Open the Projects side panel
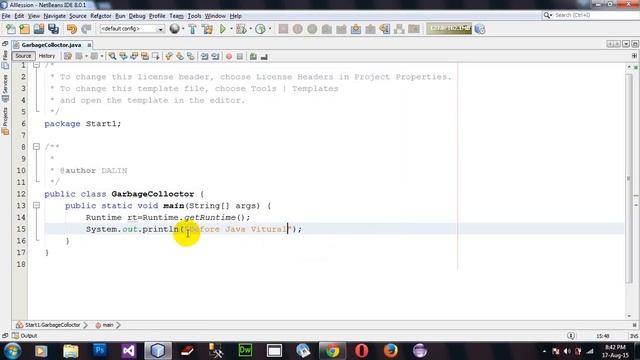Image resolution: width=640 pixels, height=360 pixels. pyautogui.click(x=5, y=121)
